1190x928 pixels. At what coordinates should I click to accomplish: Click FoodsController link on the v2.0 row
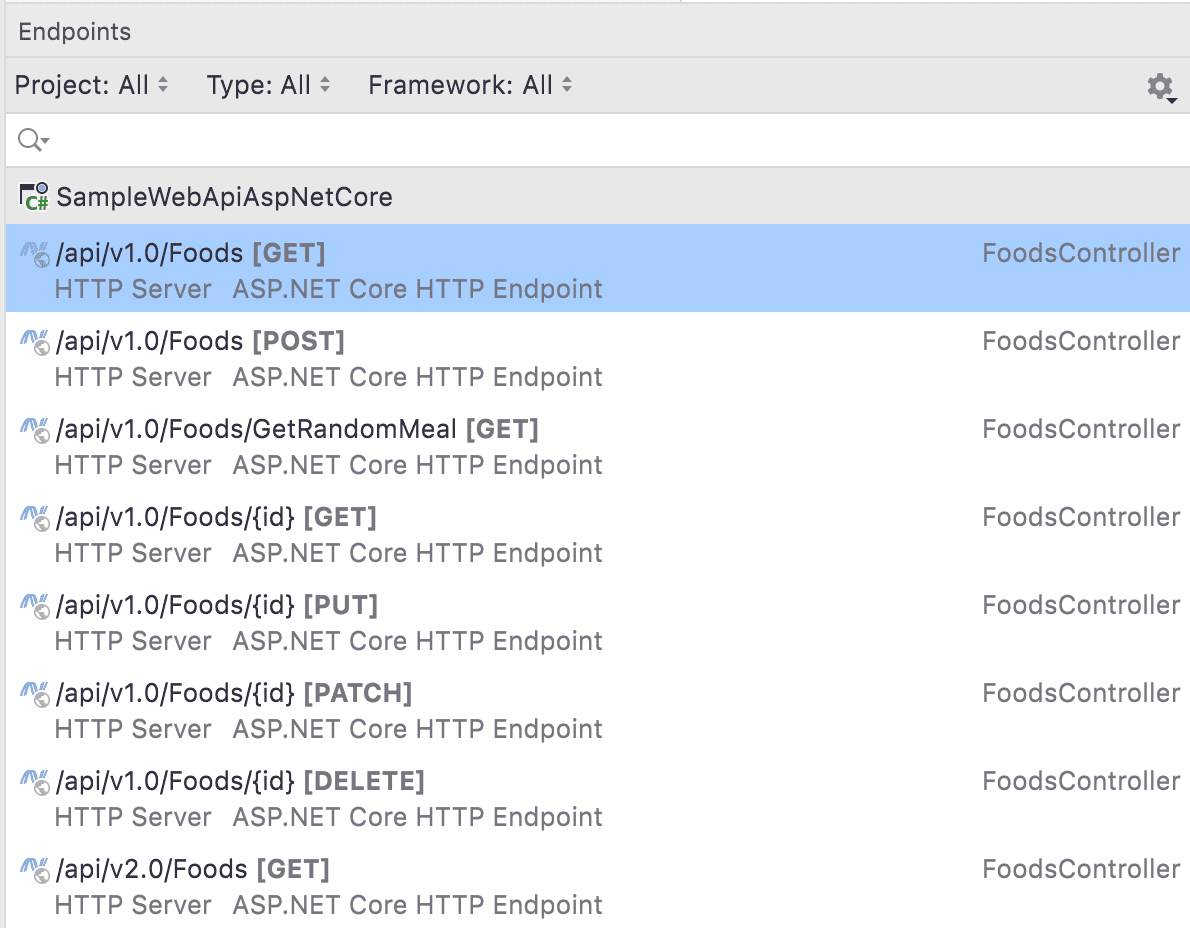tap(1081, 870)
